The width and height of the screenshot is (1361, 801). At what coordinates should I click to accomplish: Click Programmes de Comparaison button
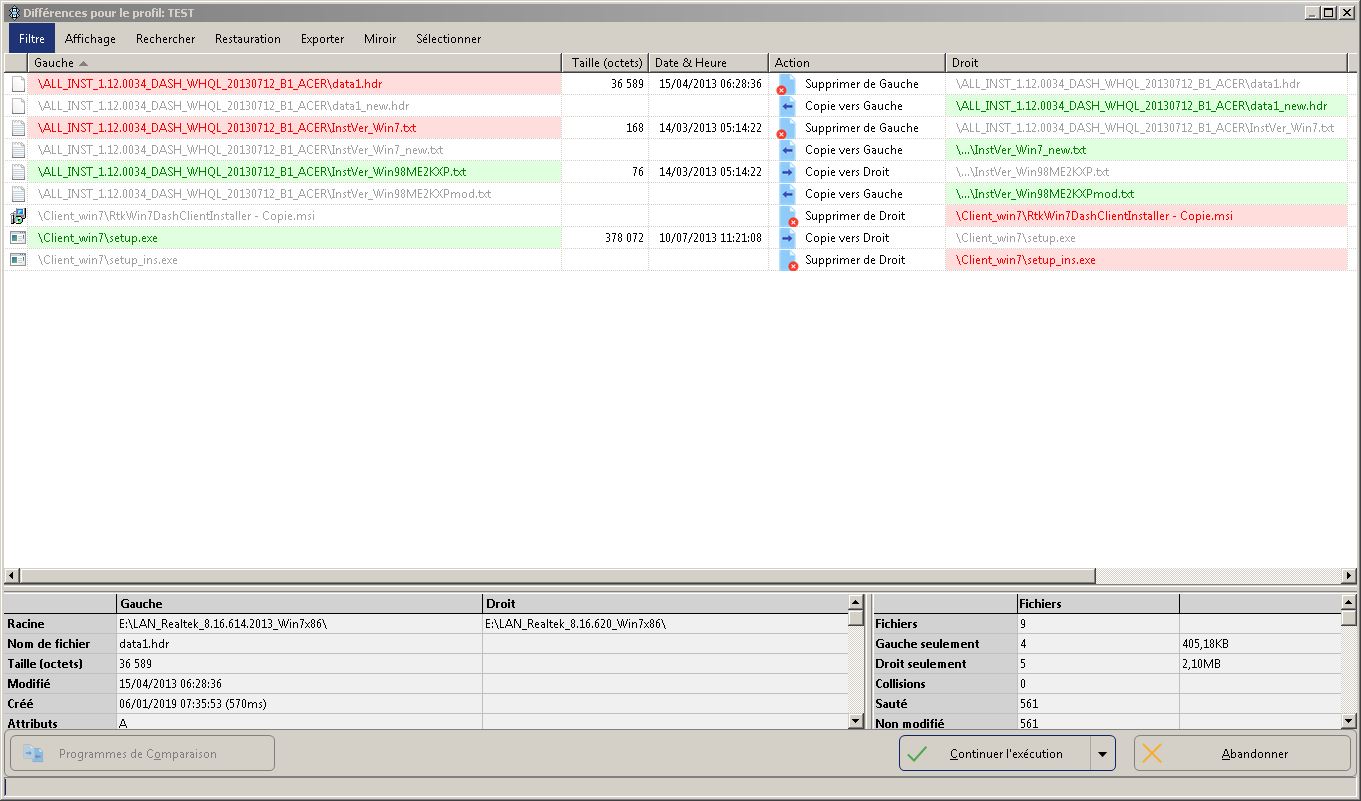(142, 754)
